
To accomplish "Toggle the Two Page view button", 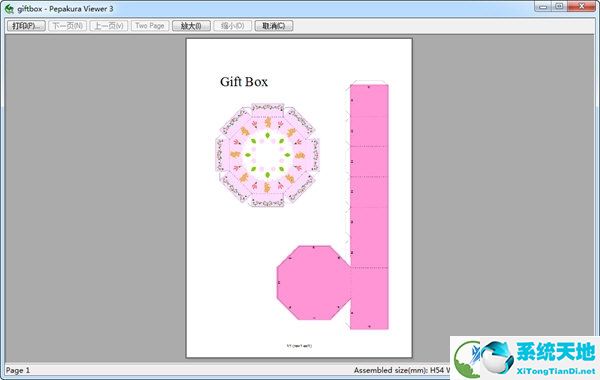I will 150,26.
